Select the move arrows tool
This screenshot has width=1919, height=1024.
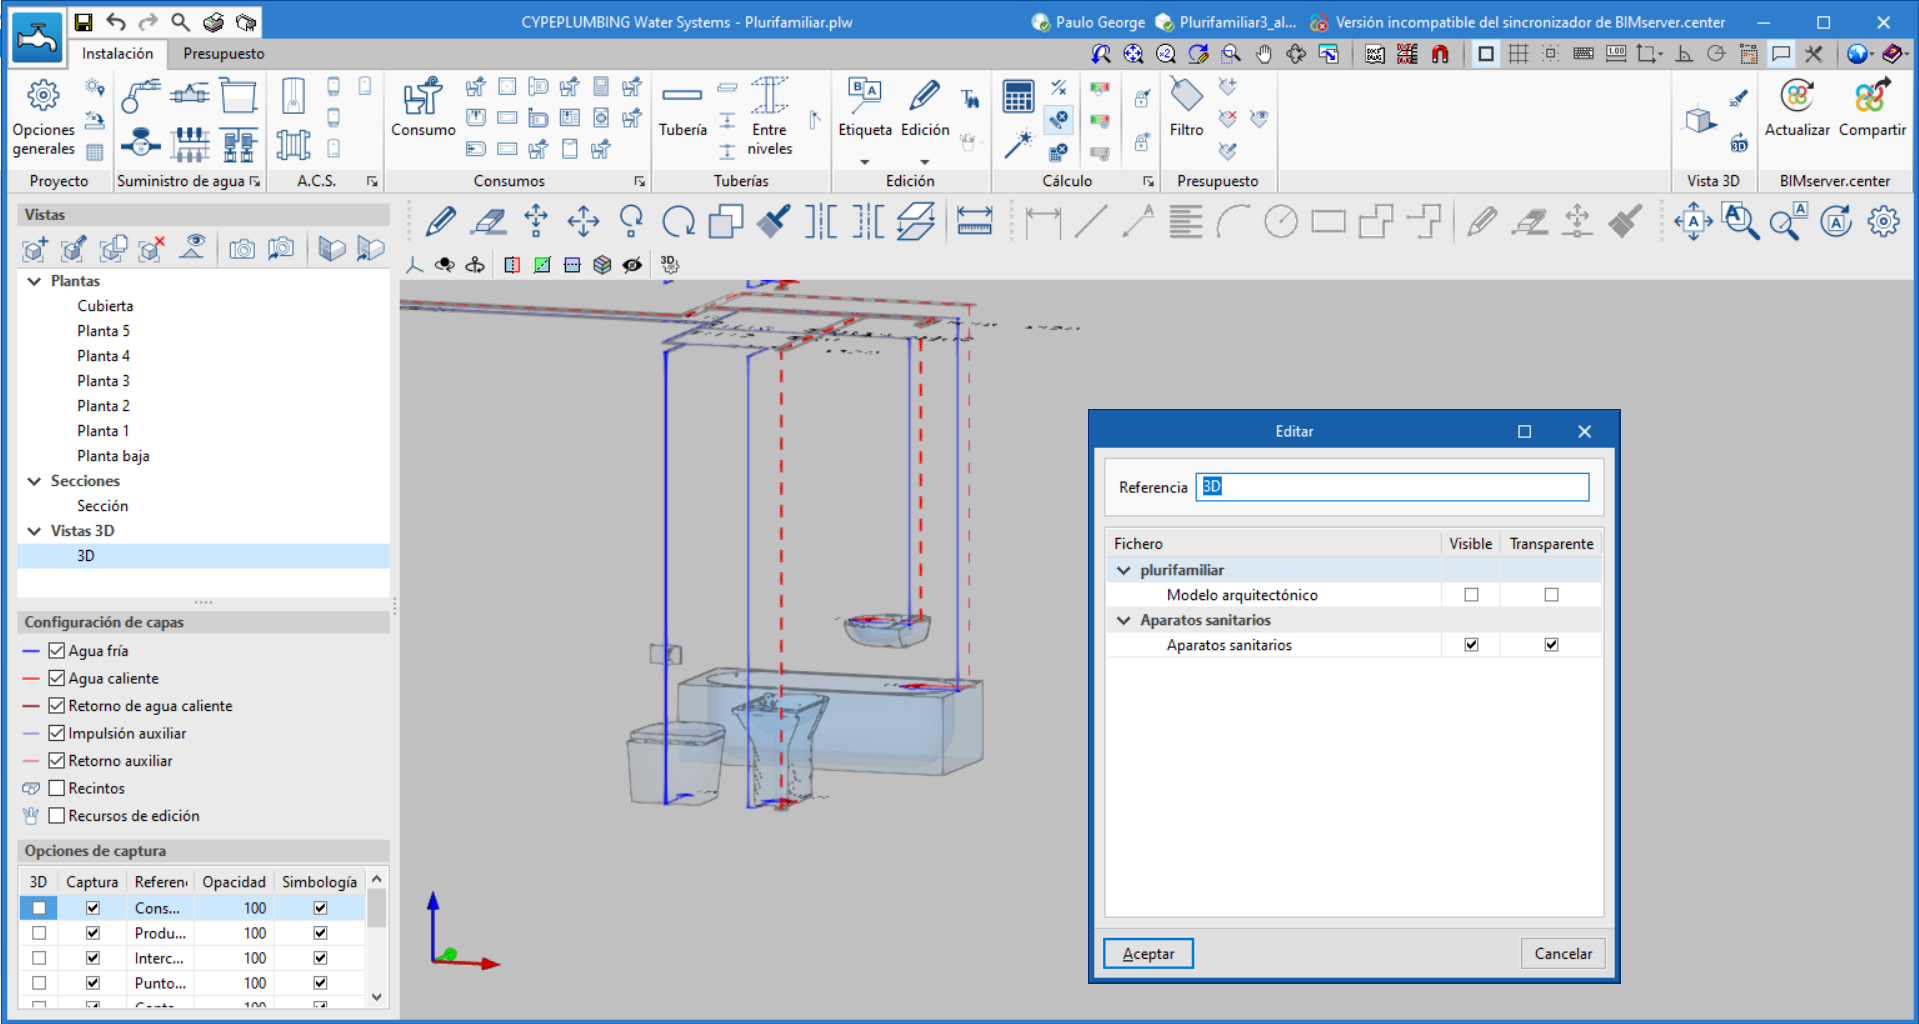(583, 221)
